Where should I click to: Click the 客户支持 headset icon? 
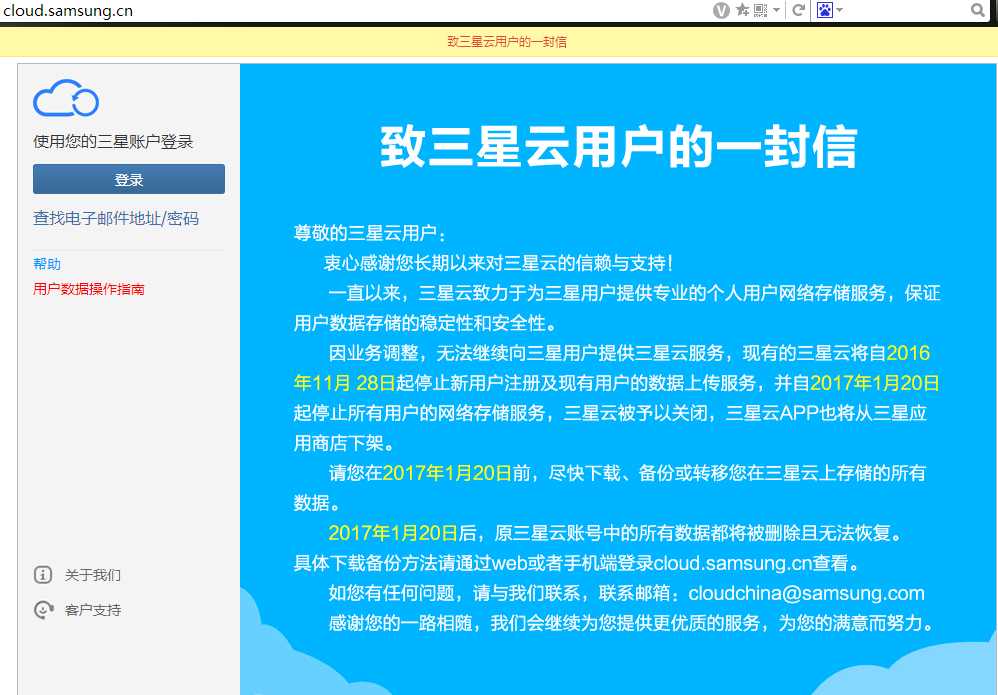pos(43,610)
